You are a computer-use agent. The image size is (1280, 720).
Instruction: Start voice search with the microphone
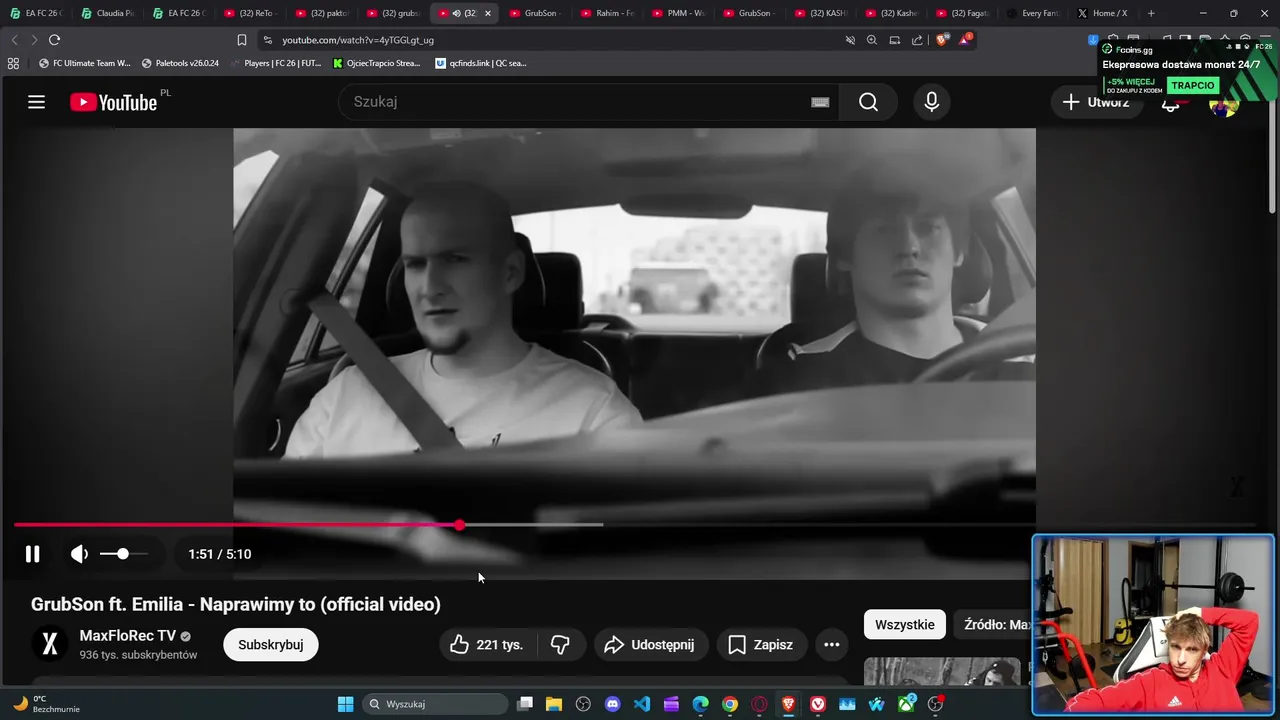[931, 102]
